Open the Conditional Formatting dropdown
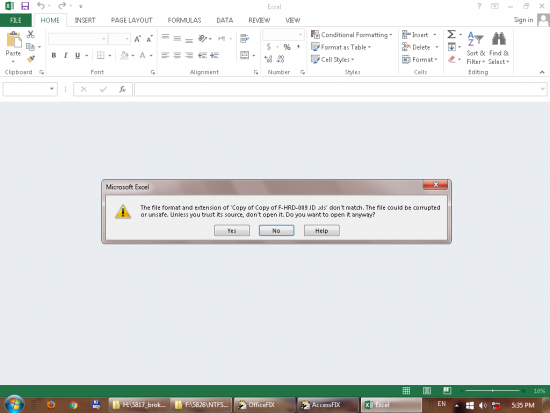The width and height of the screenshot is (550, 413). pos(352,35)
